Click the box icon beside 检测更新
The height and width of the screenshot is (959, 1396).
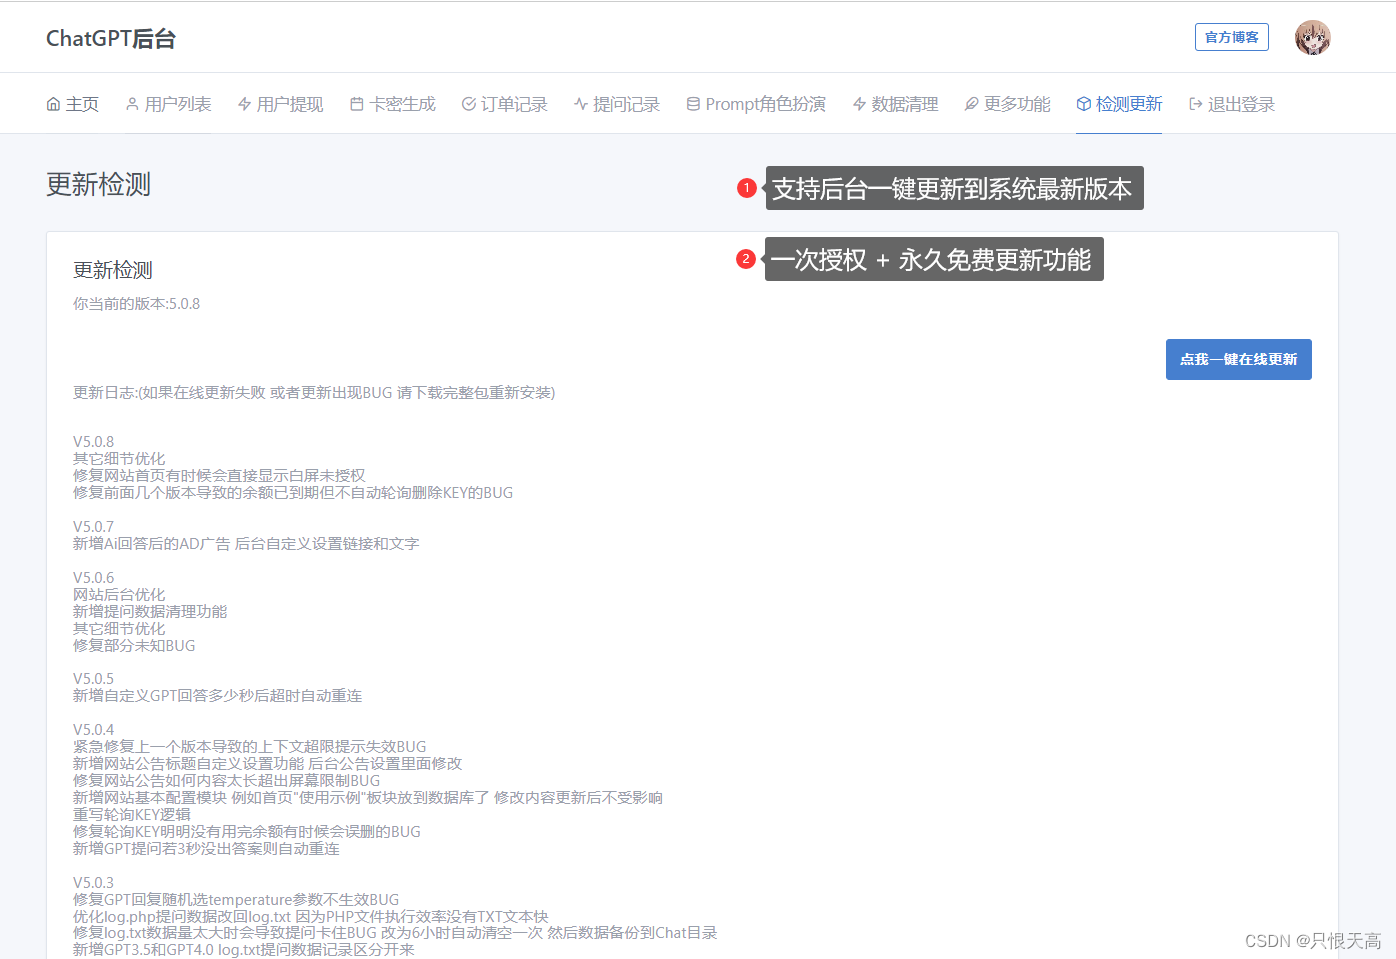(x=1083, y=104)
